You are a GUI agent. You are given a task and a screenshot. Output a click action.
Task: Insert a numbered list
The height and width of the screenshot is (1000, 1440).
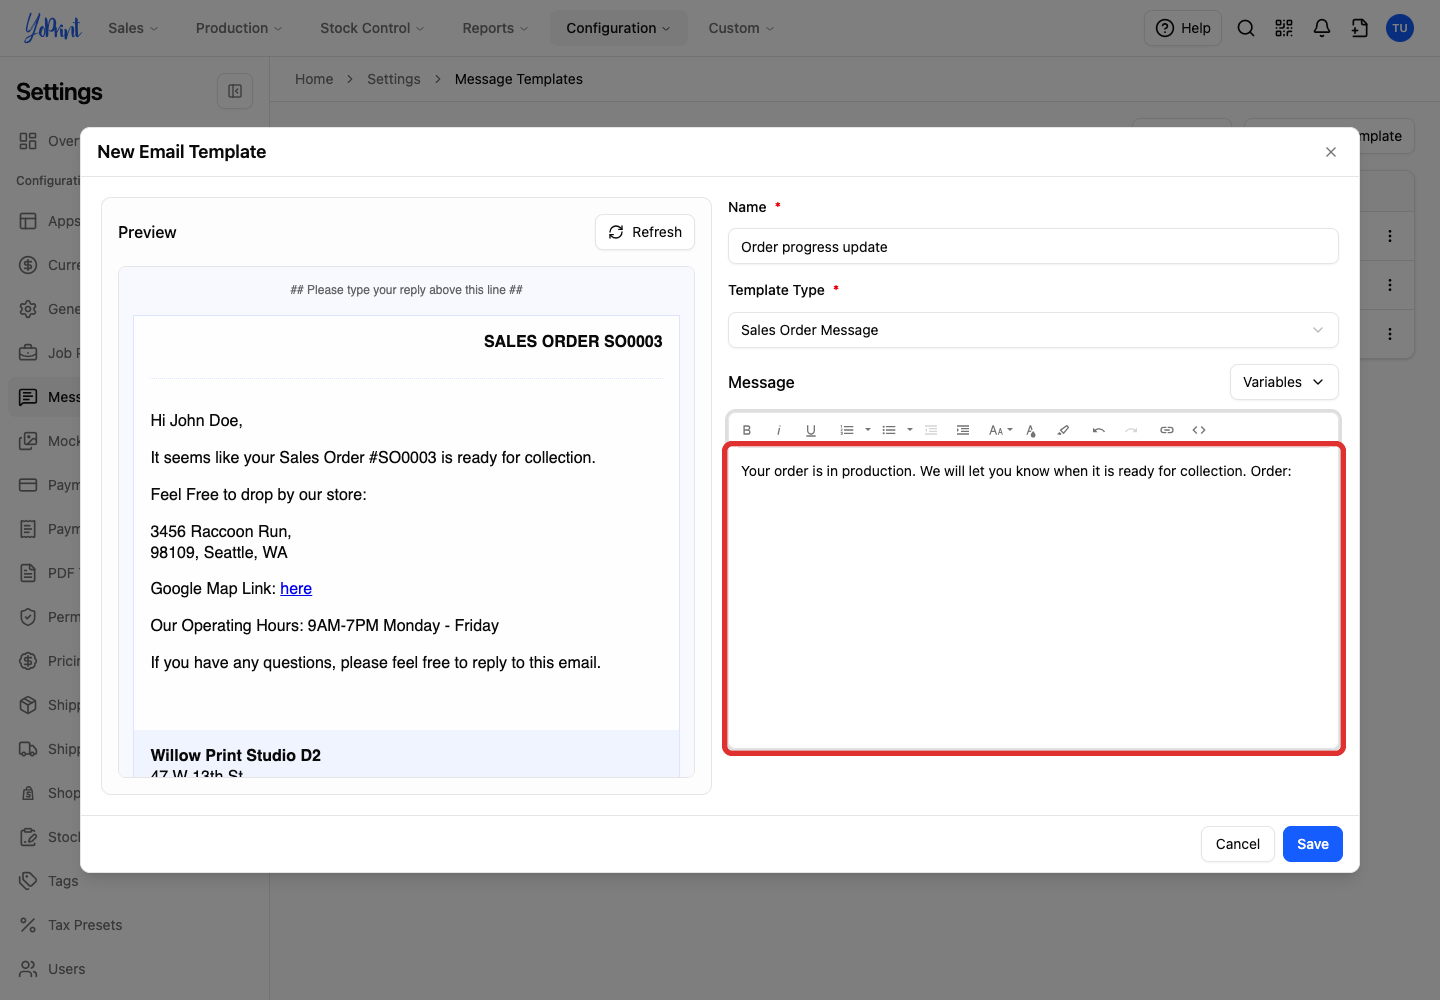[847, 430]
